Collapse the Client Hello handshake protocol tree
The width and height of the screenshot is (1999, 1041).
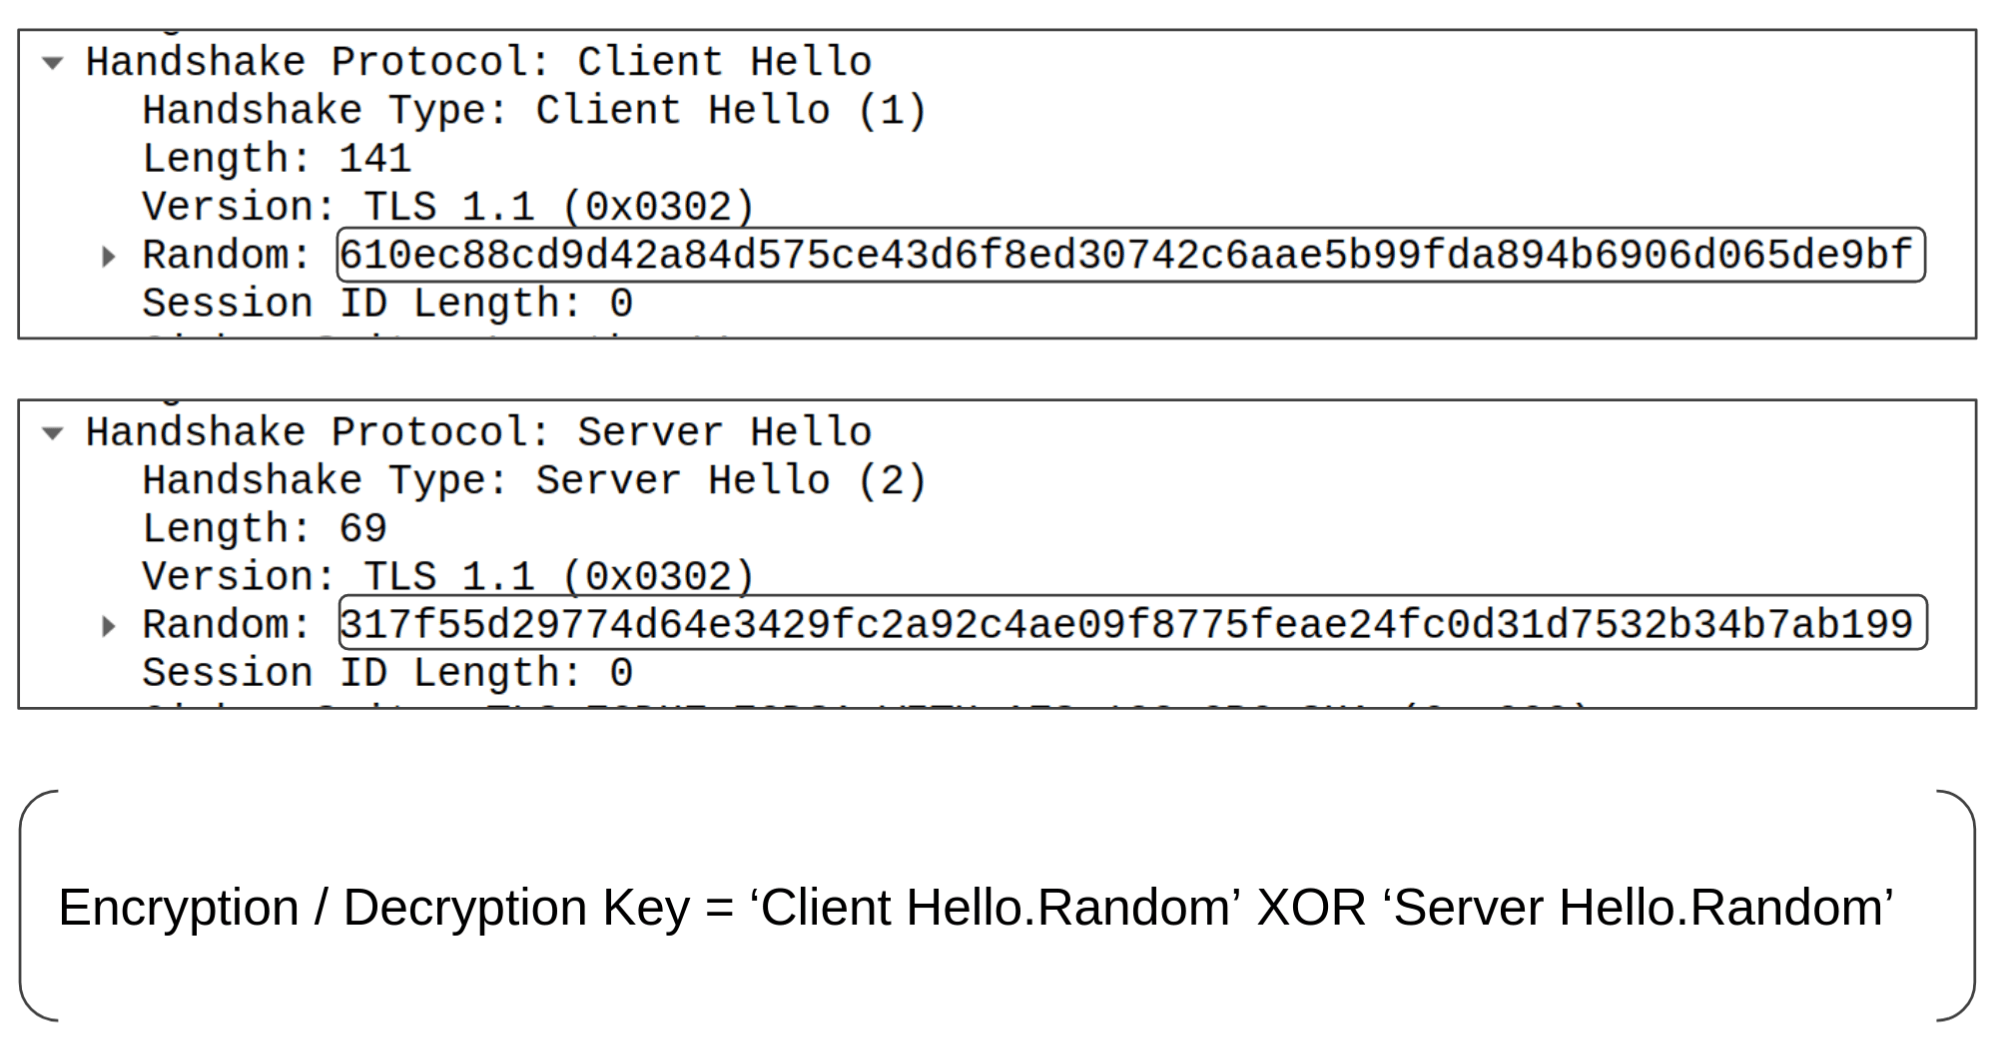click(53, 63)
